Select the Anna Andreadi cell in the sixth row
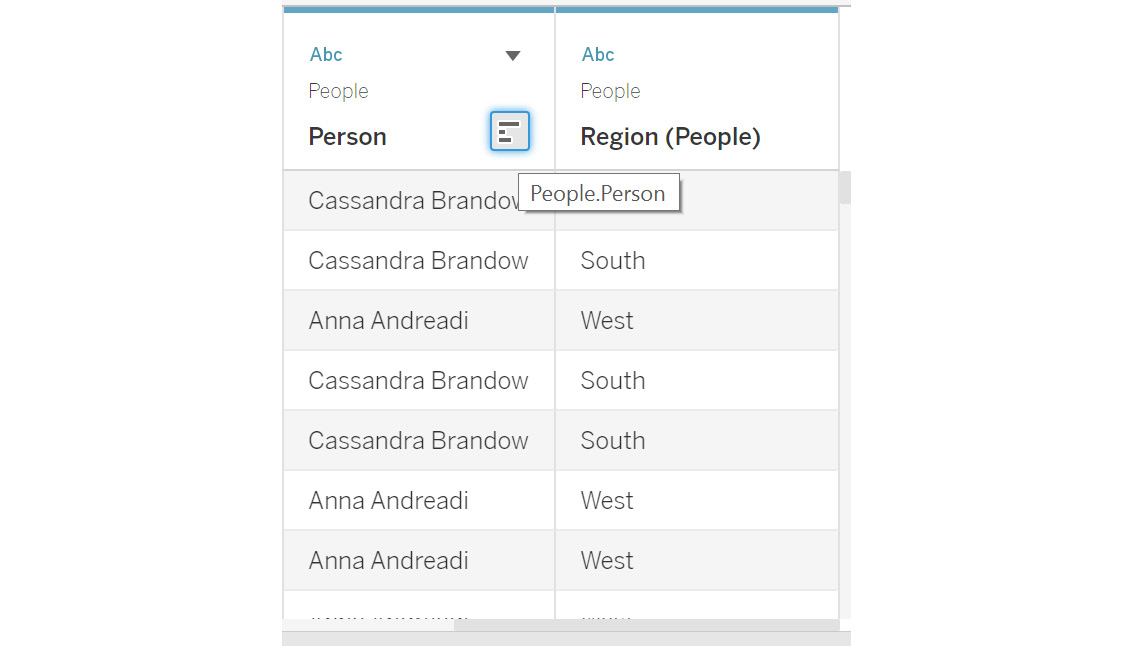1133x646 pixels. click(x=418, y=500)
